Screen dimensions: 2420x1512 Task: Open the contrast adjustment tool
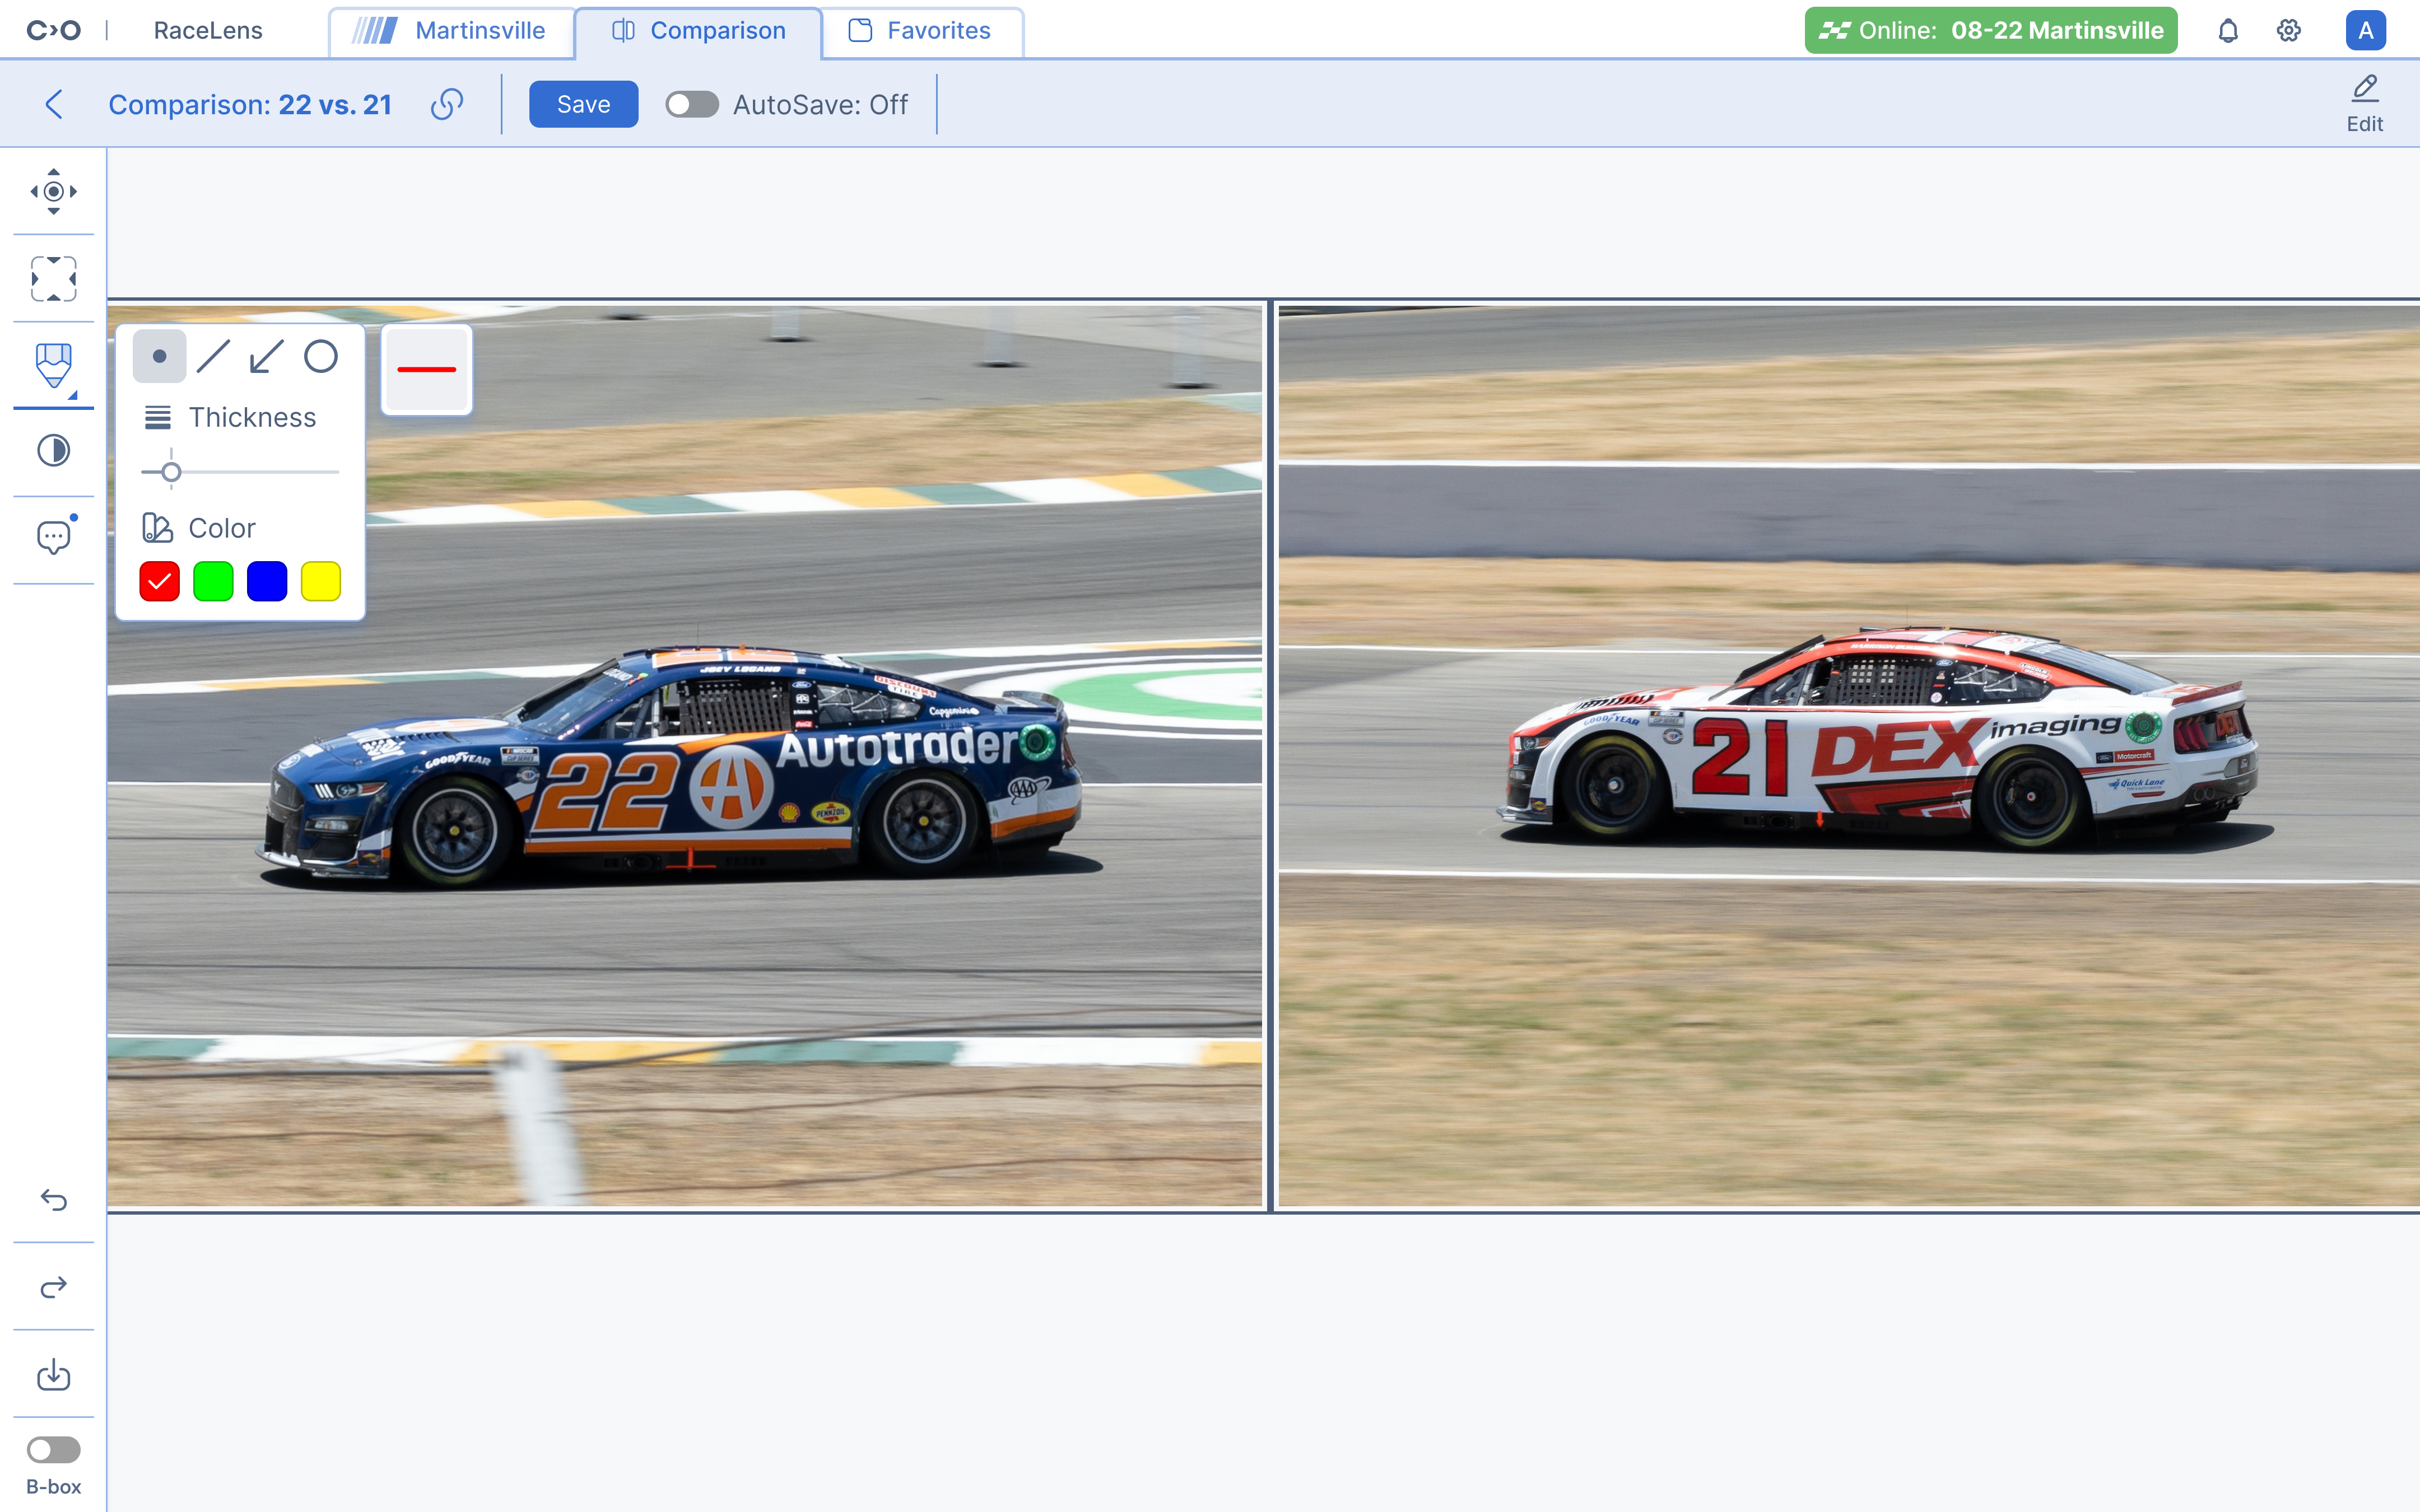pyautogui.click(x=53, y=451)
